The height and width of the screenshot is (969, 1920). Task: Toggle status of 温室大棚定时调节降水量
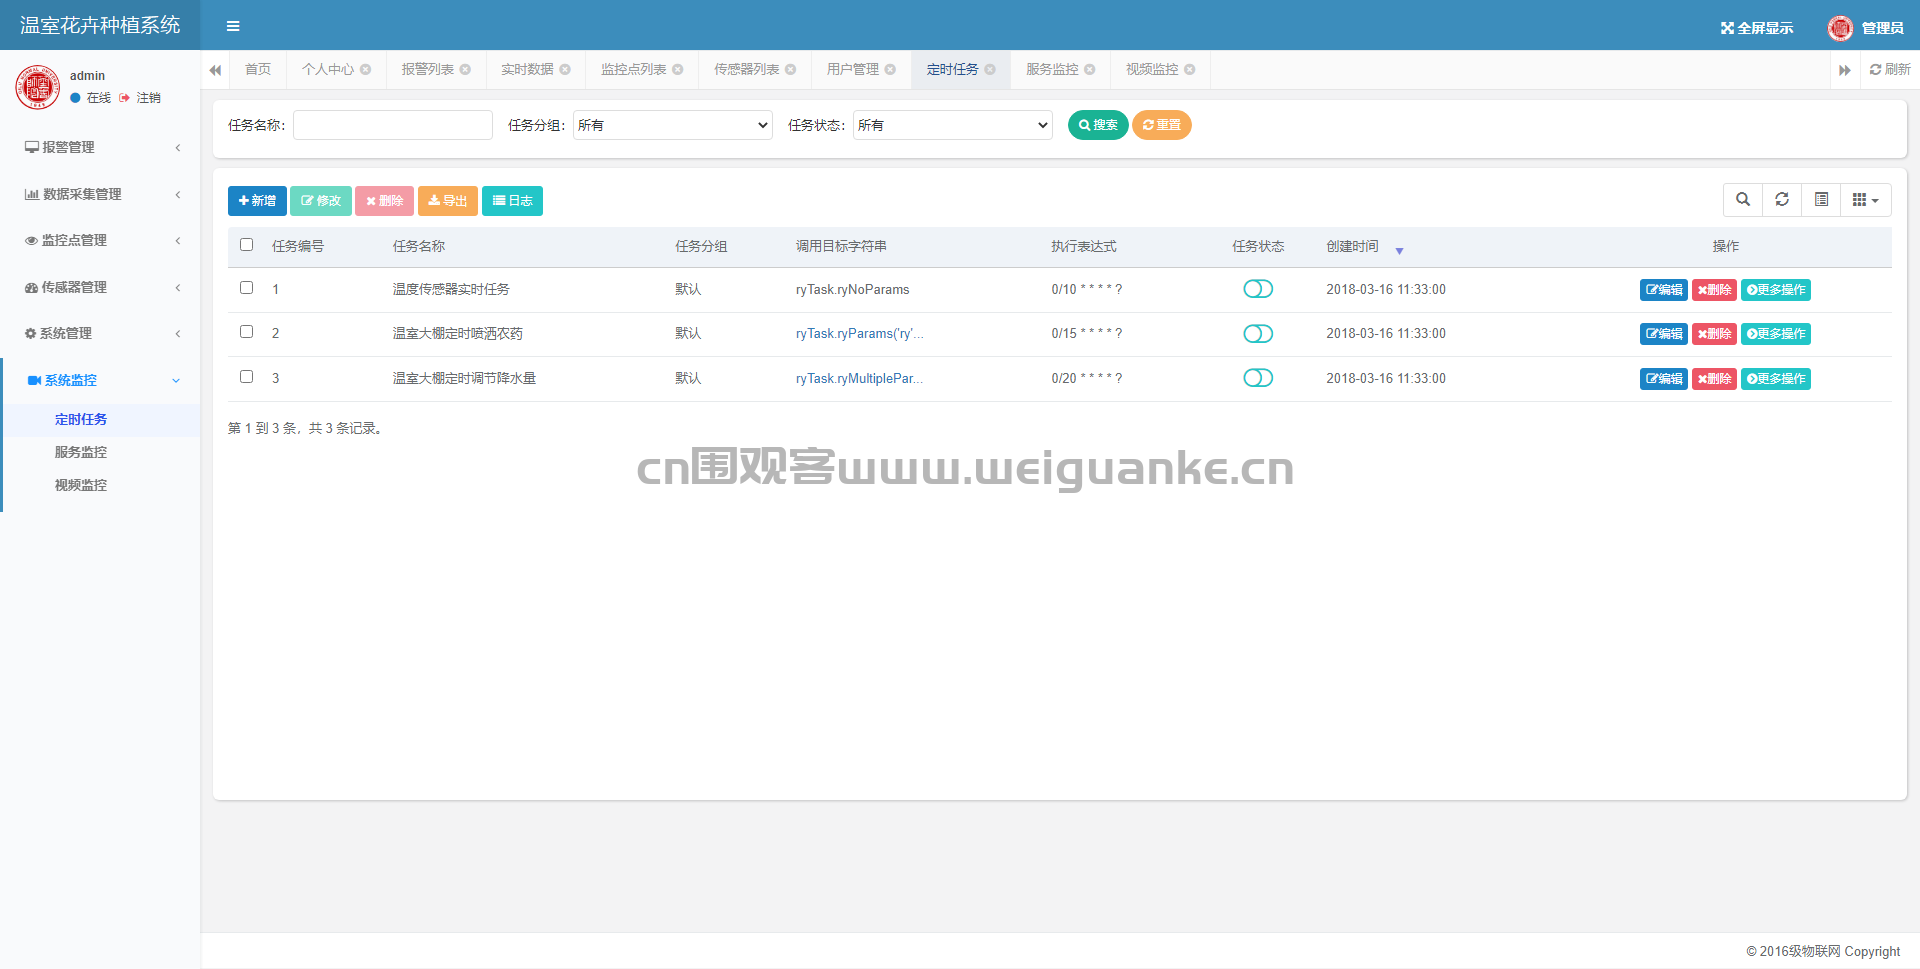pyautogui.click(x=1258, y=378)
